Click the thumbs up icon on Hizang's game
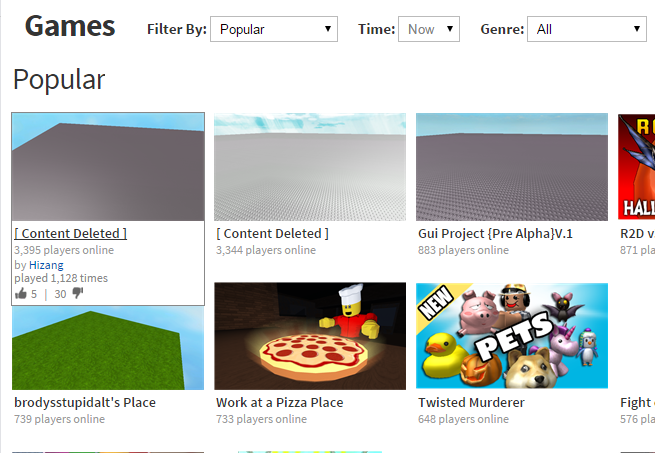Viewport: 655px width, 453px height. coord(20,293)
